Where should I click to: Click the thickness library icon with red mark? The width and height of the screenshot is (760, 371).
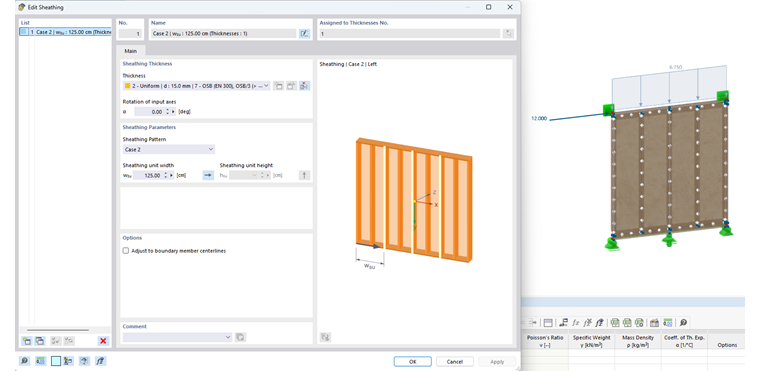[x=304, y=86]
